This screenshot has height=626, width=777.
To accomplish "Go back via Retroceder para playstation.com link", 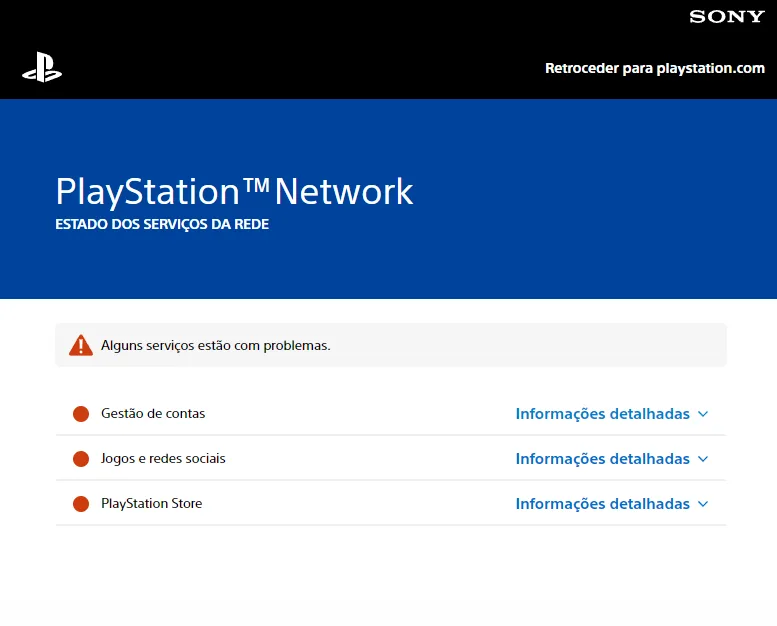I will coord(654,69).
